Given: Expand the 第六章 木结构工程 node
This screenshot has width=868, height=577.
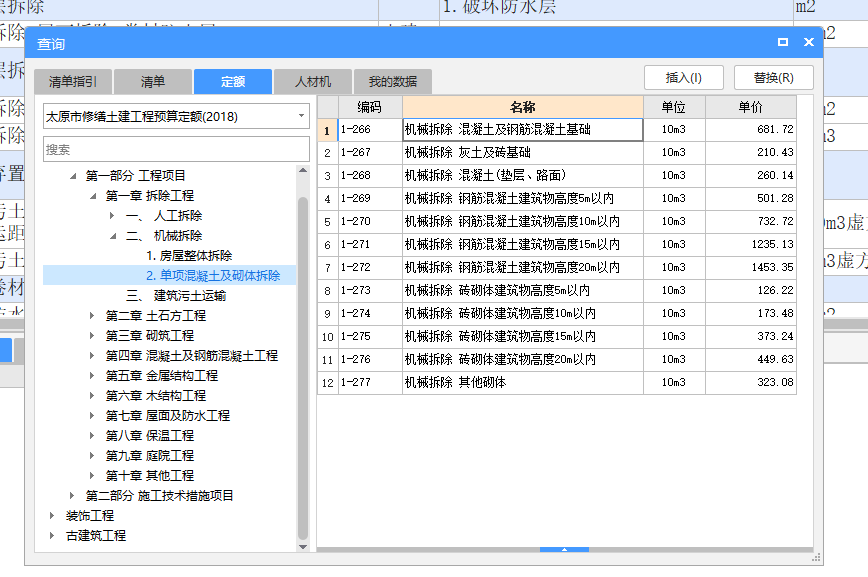Looking at the screenshot, I should point(92,395).
